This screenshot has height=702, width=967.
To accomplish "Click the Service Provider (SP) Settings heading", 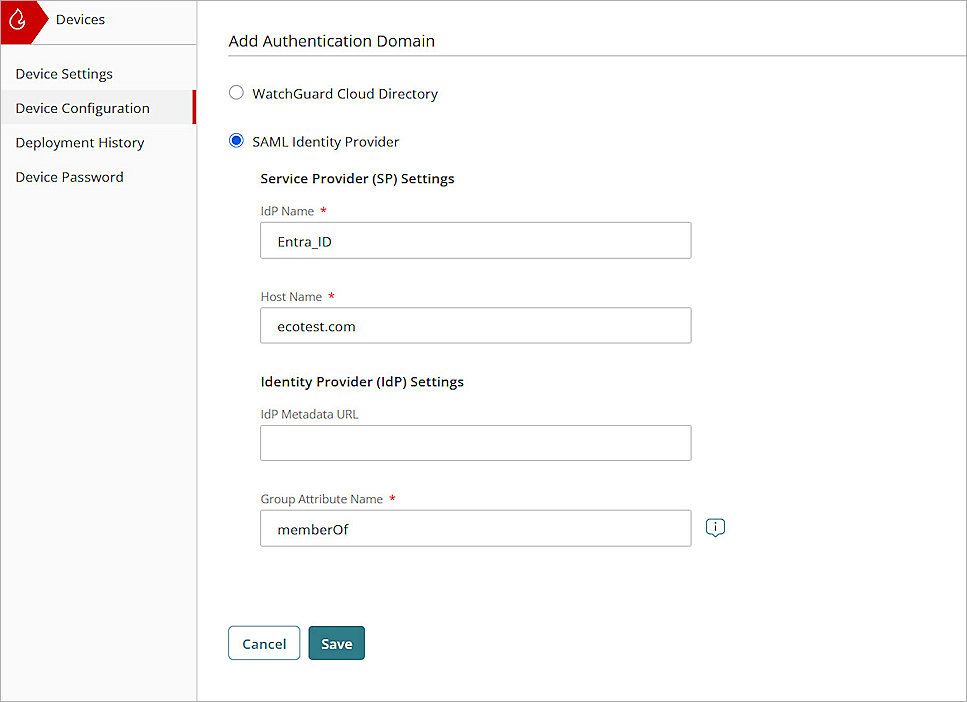I will click(x=356, y=178).
